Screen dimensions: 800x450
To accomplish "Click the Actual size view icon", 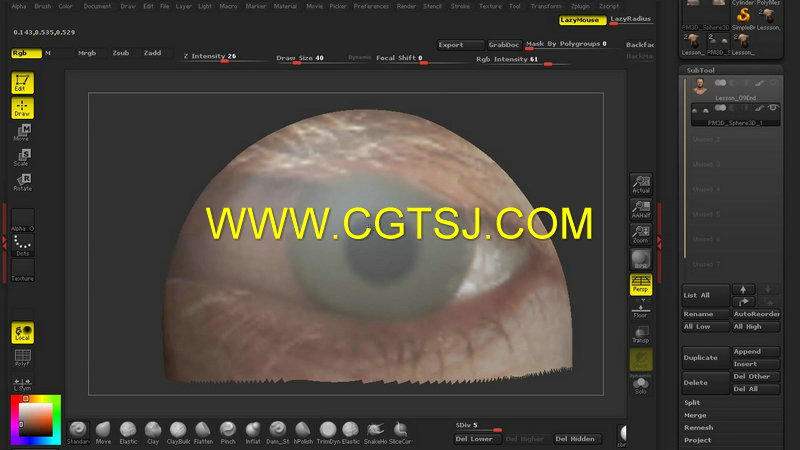I will click(x=641, y=184).
